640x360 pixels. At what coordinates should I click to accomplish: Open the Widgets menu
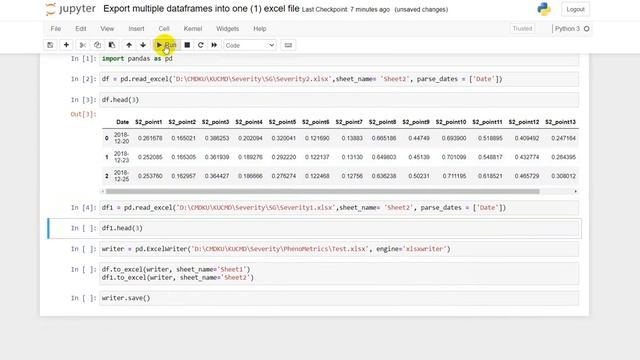(227, 29)
